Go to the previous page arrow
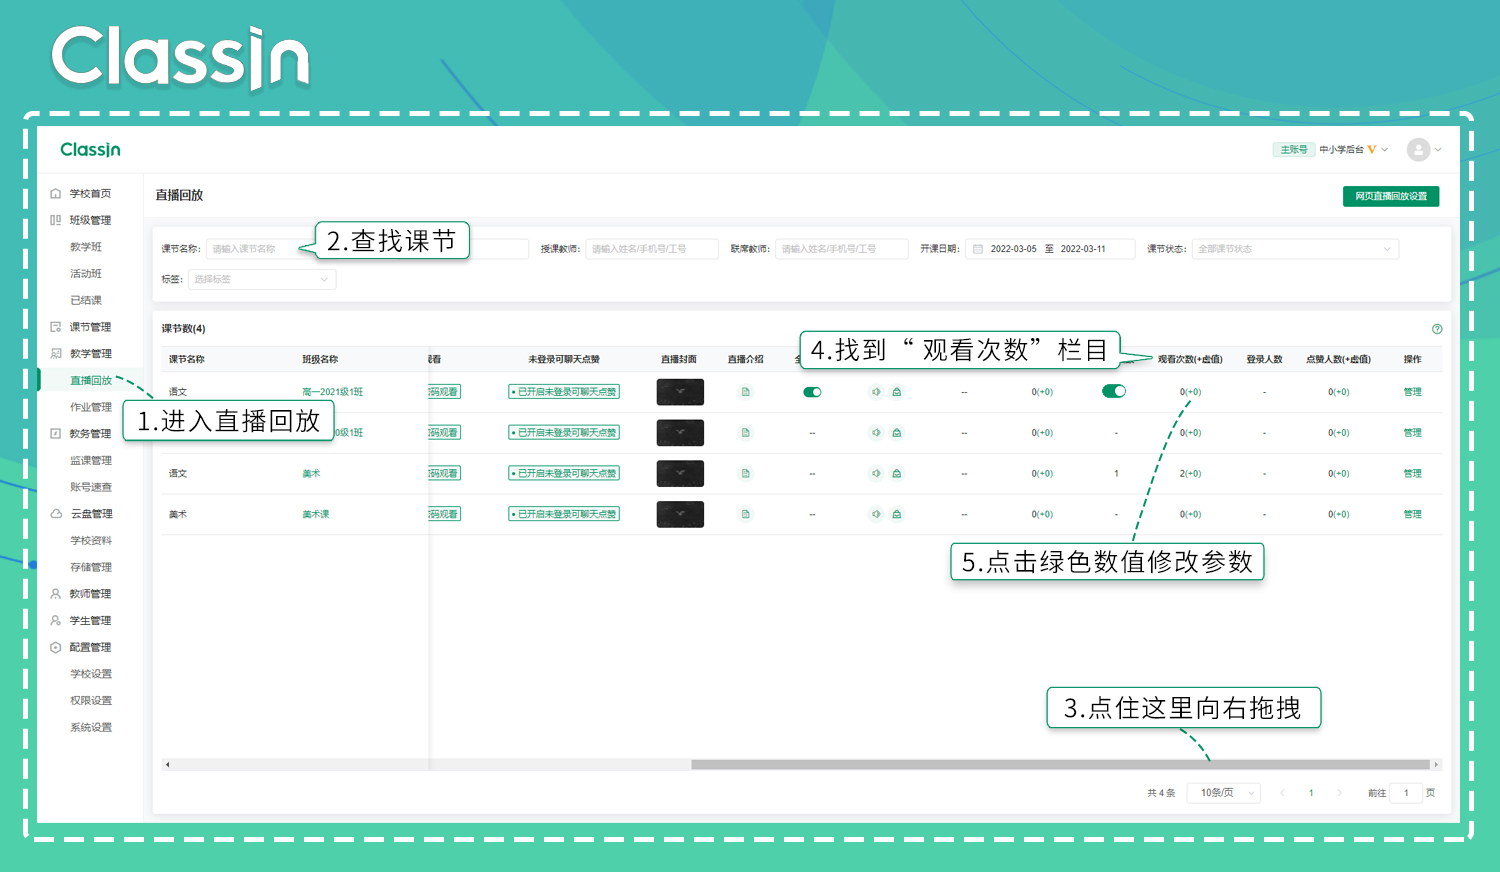 click(x=1282, y=793)
